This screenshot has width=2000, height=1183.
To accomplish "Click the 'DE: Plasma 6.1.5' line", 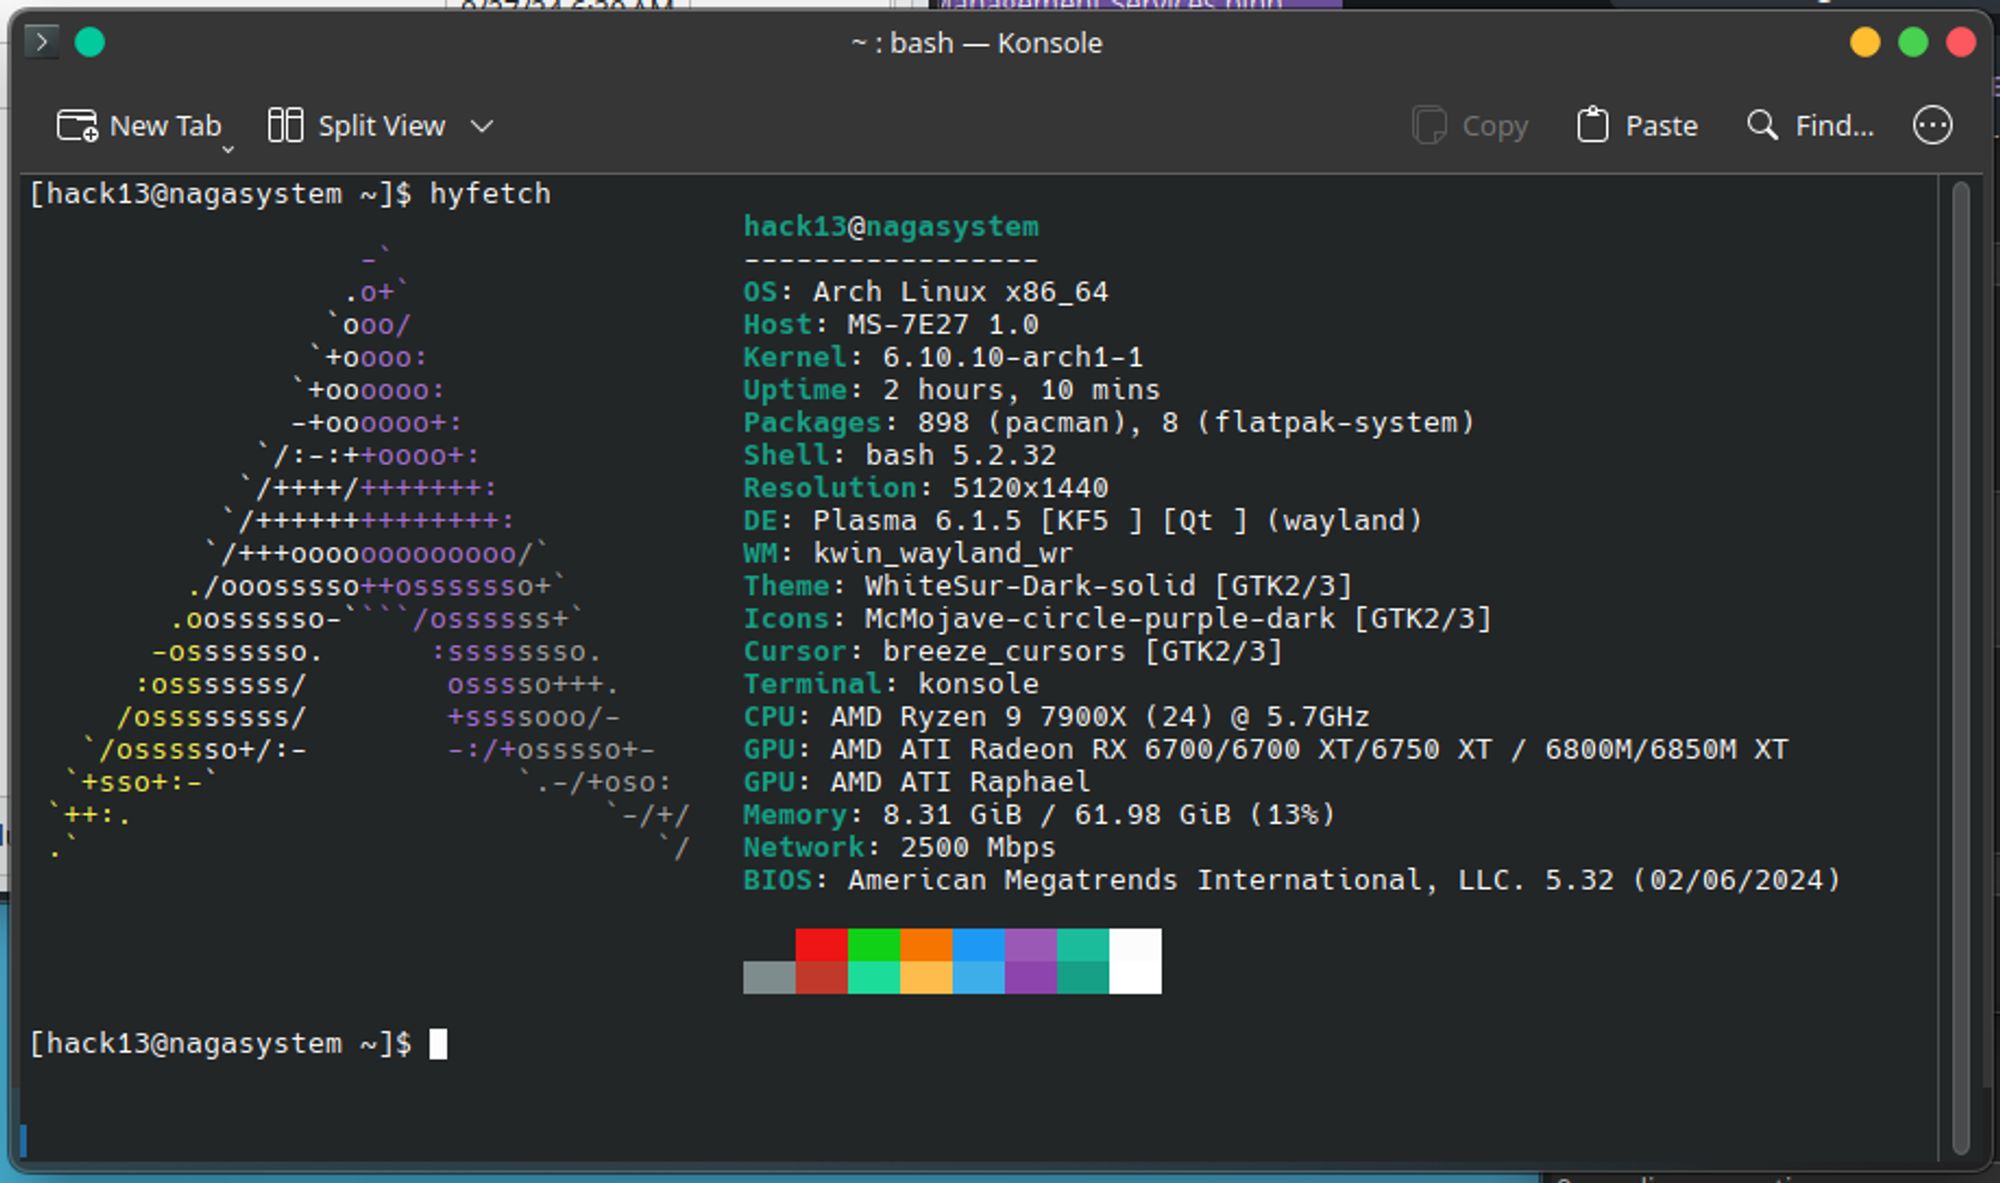I will click(1083, 521).
